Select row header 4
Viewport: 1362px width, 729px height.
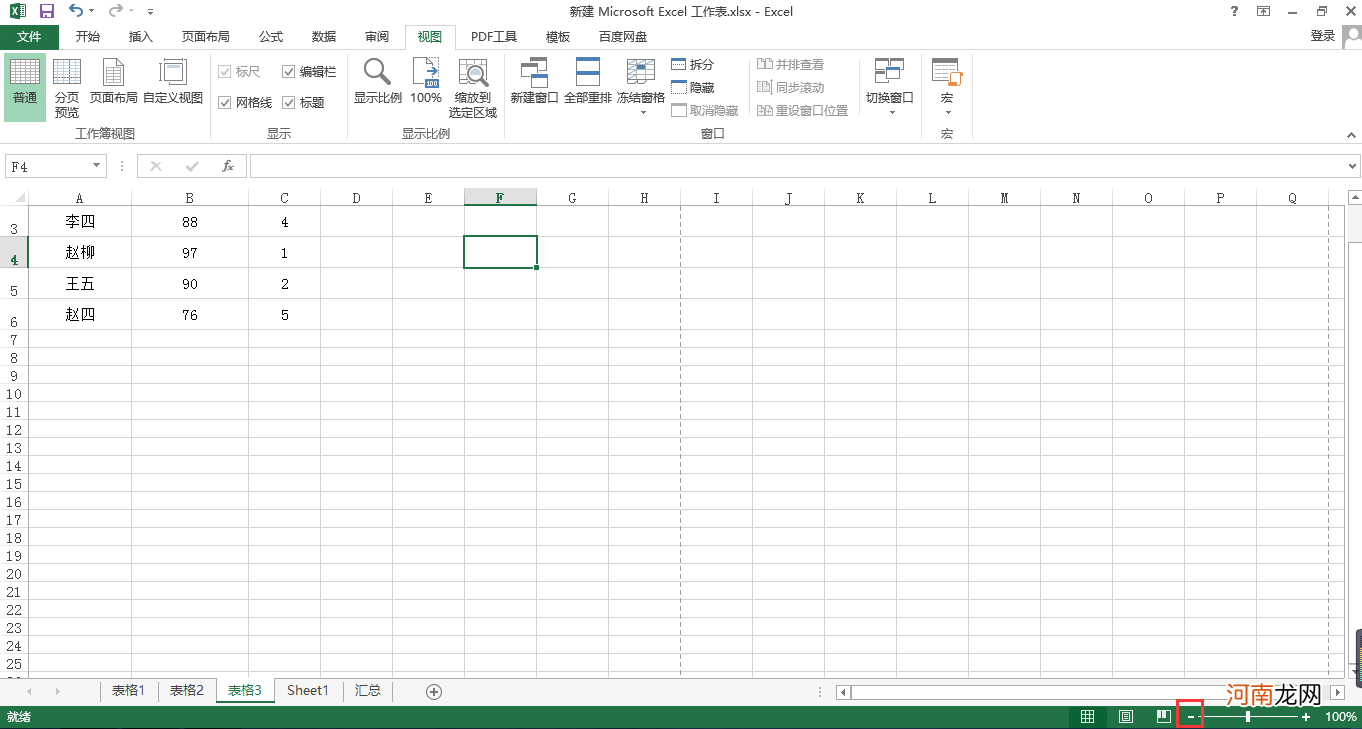(x=14, y=253)
